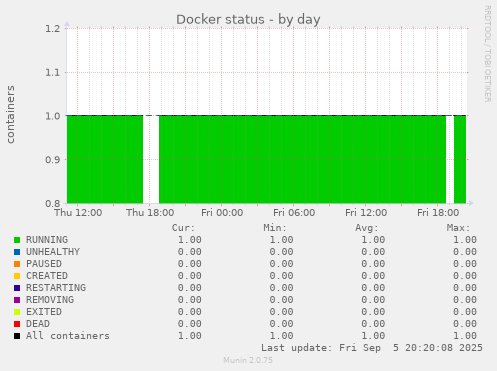497x371 pixels.
Task: Click the 1.0 y-axis label
Action: point(53,116)
